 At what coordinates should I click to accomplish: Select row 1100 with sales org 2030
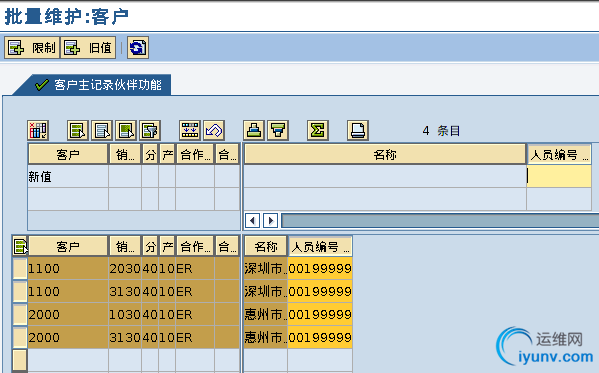(x=20, y=269)
